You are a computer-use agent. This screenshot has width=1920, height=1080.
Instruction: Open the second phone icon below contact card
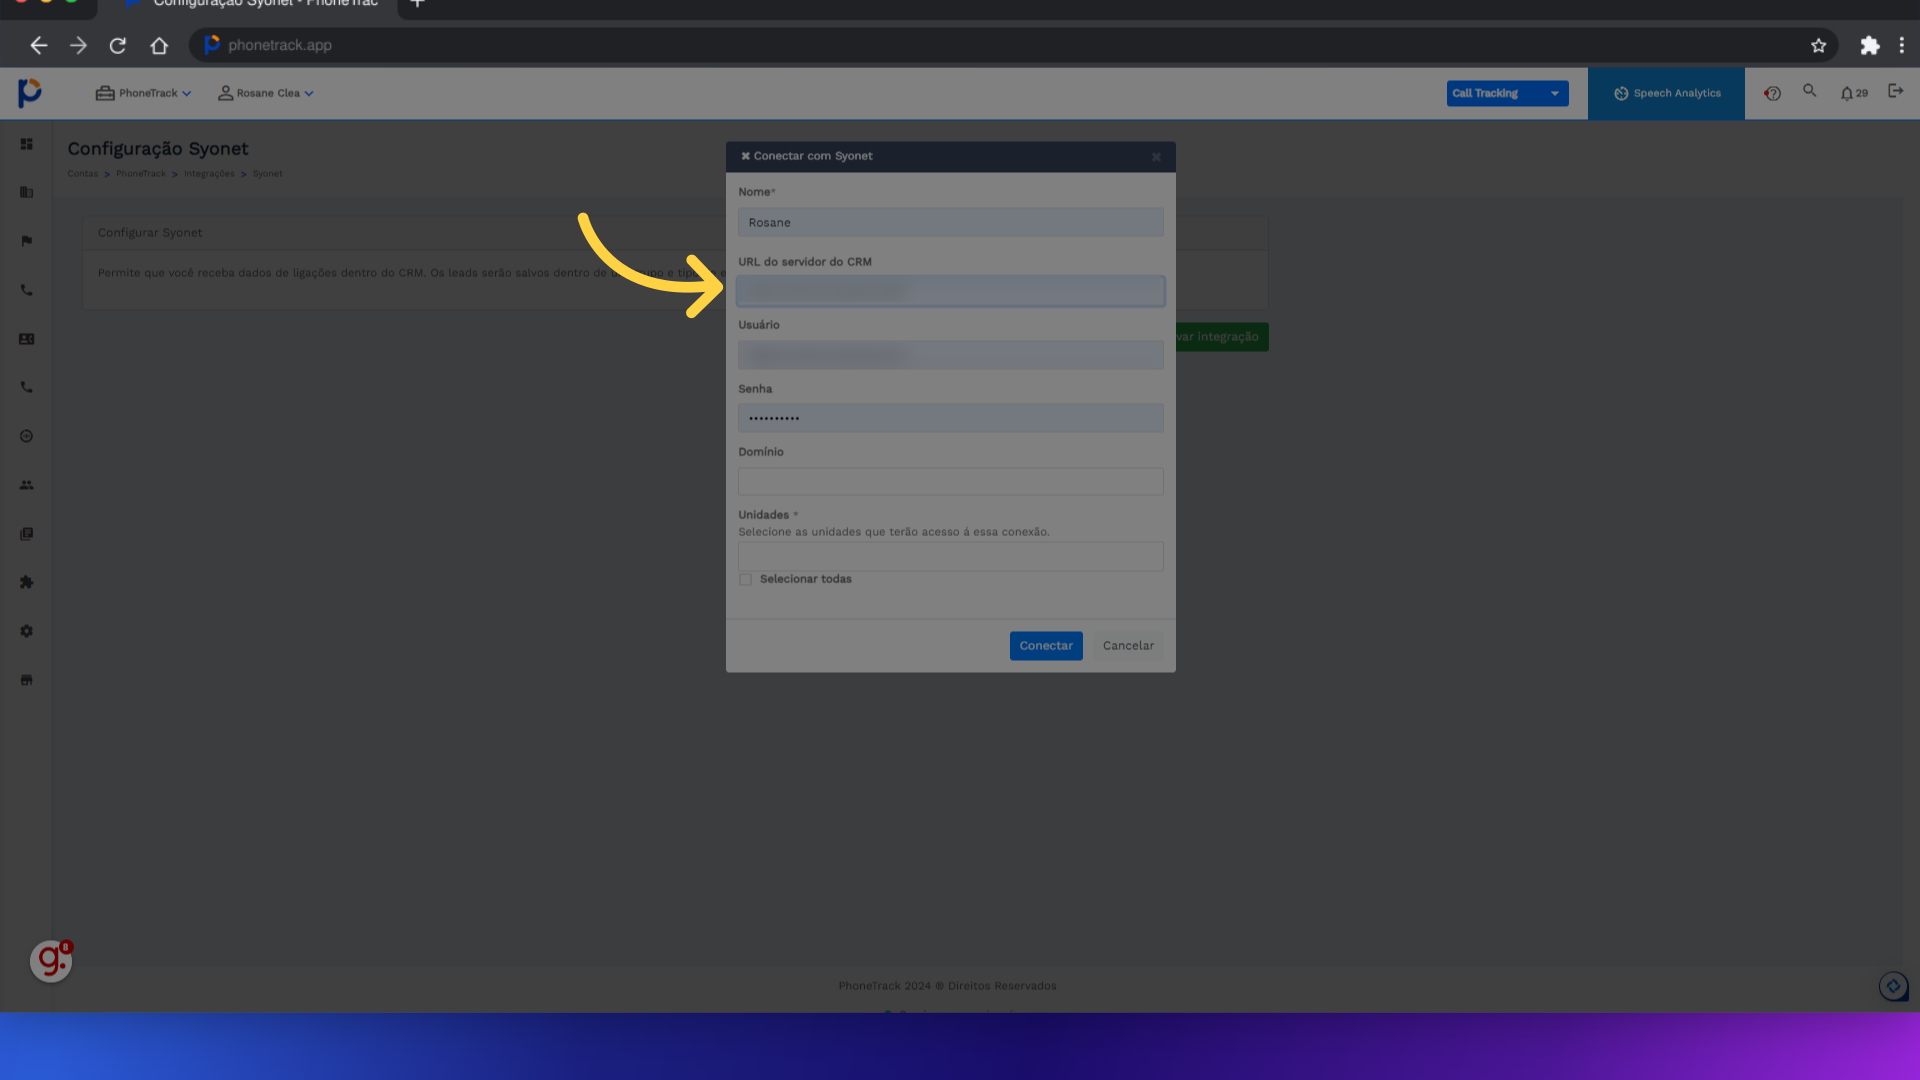coord(27,387)
